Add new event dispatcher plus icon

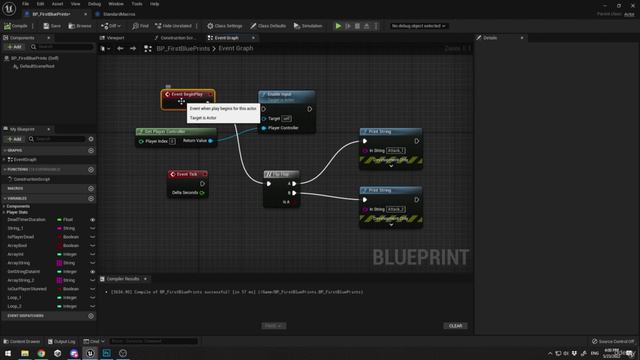coord(91,316)
